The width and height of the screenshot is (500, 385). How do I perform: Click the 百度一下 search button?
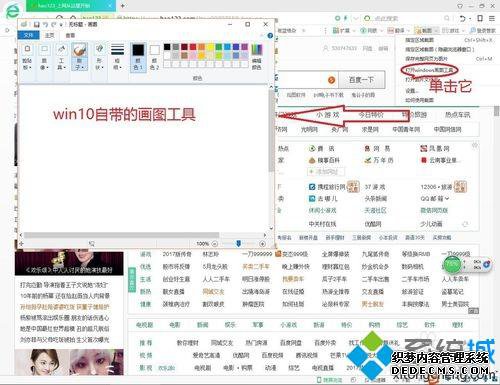[362, 80]
